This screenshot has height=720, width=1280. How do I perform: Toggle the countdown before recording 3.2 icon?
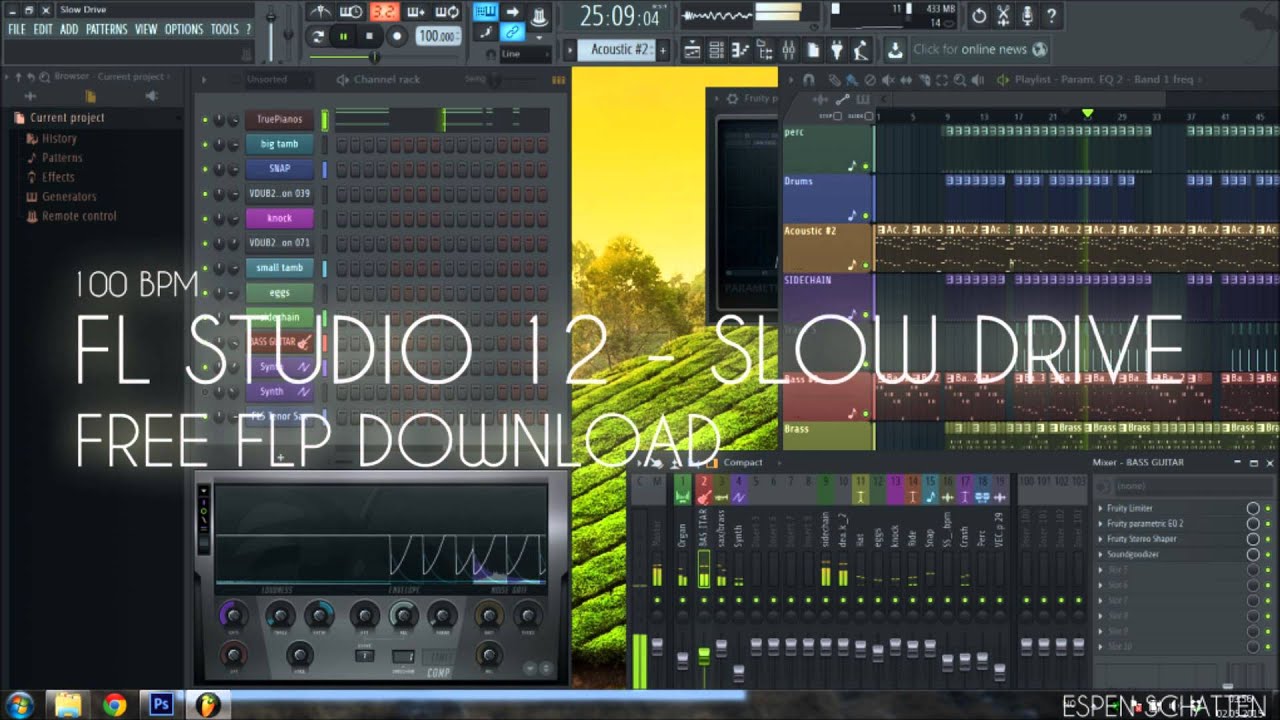pos(384,12)
